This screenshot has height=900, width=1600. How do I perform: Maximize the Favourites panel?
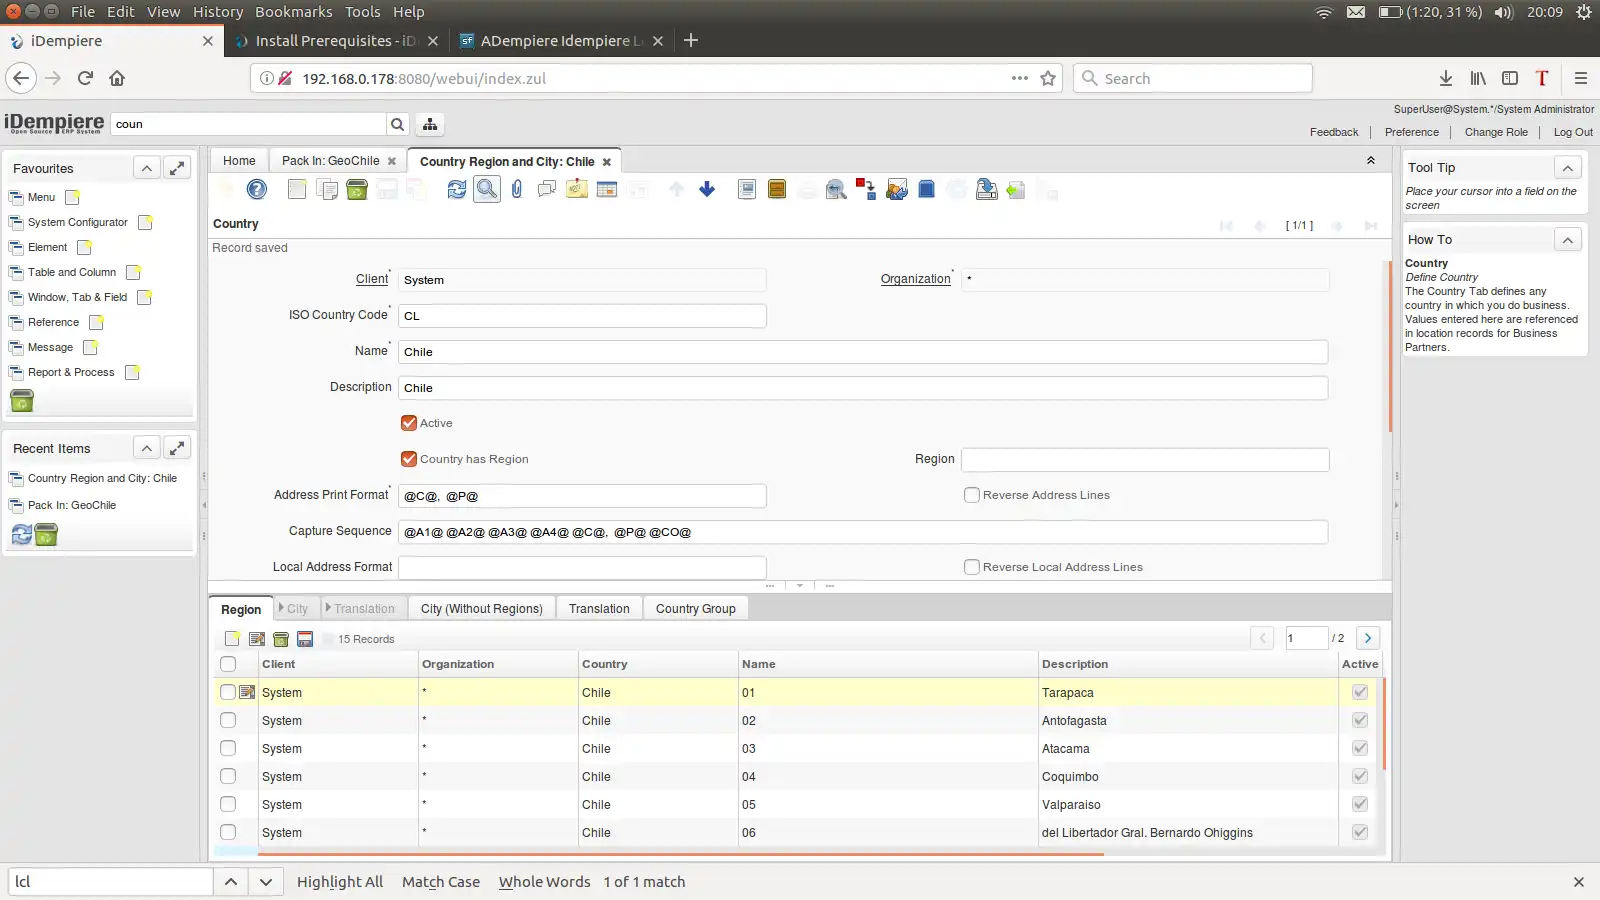point(177,168)
